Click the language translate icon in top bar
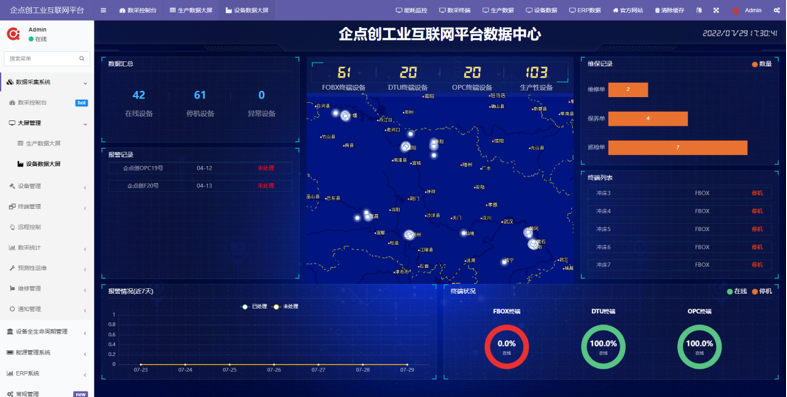 point(699,10)
